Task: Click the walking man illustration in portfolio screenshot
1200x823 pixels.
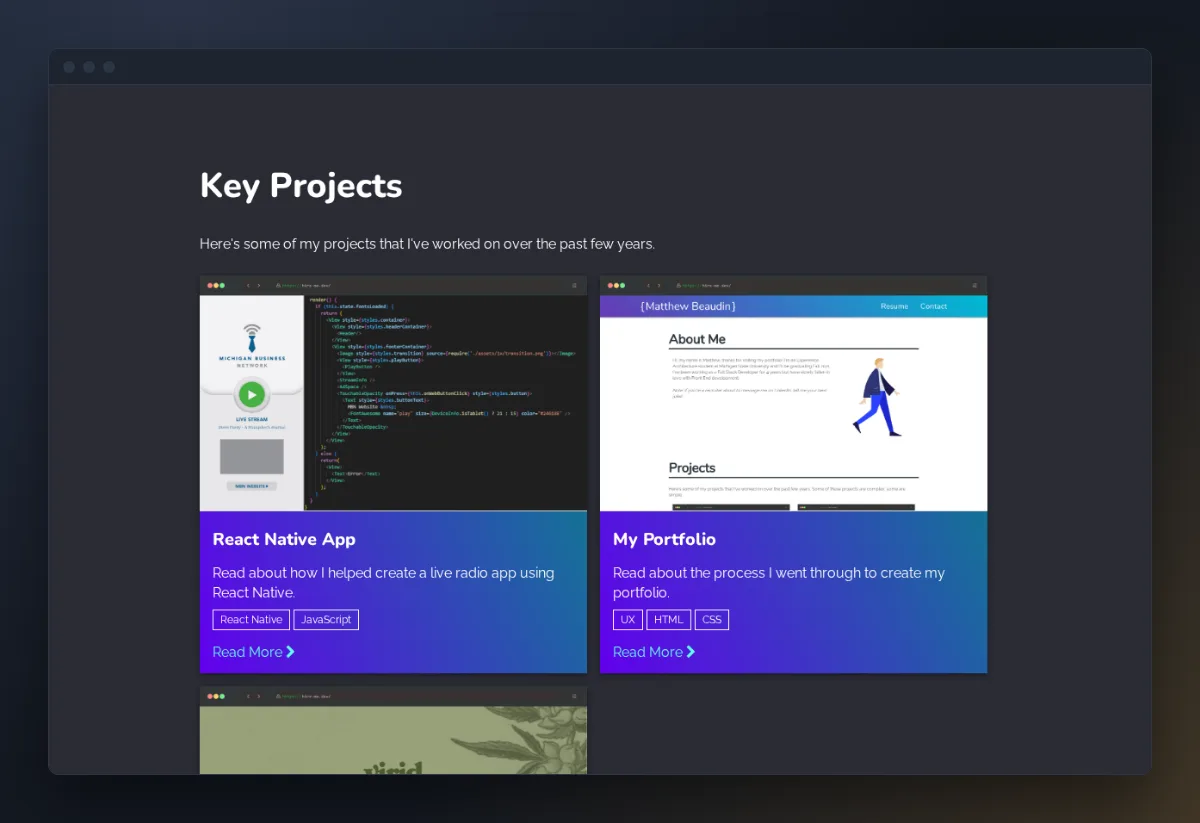Action: point(877,397)
